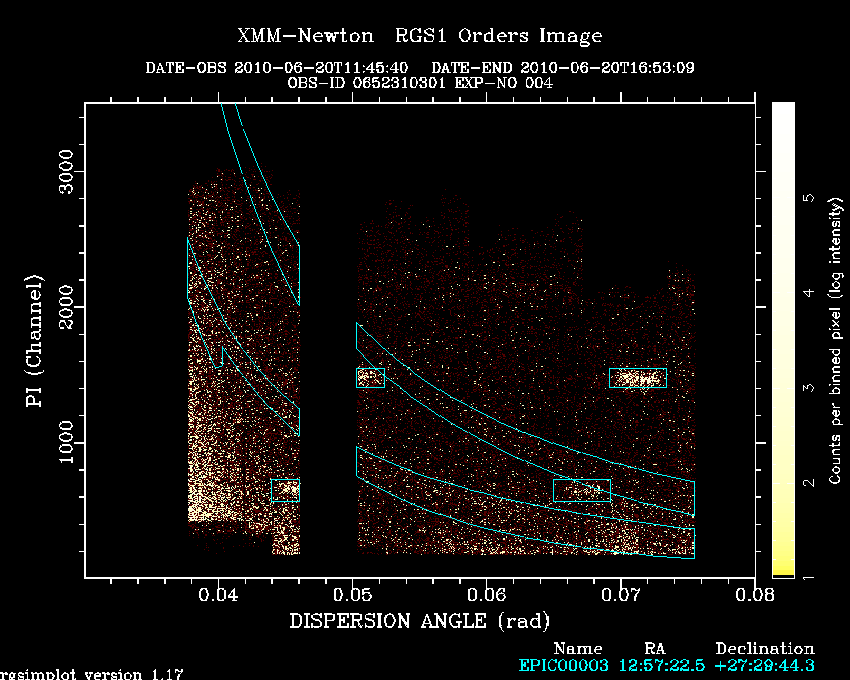The image size is (850, 680).
Task: Click the 0.05 x-axis tick label
Action: (x=352, y=595)
